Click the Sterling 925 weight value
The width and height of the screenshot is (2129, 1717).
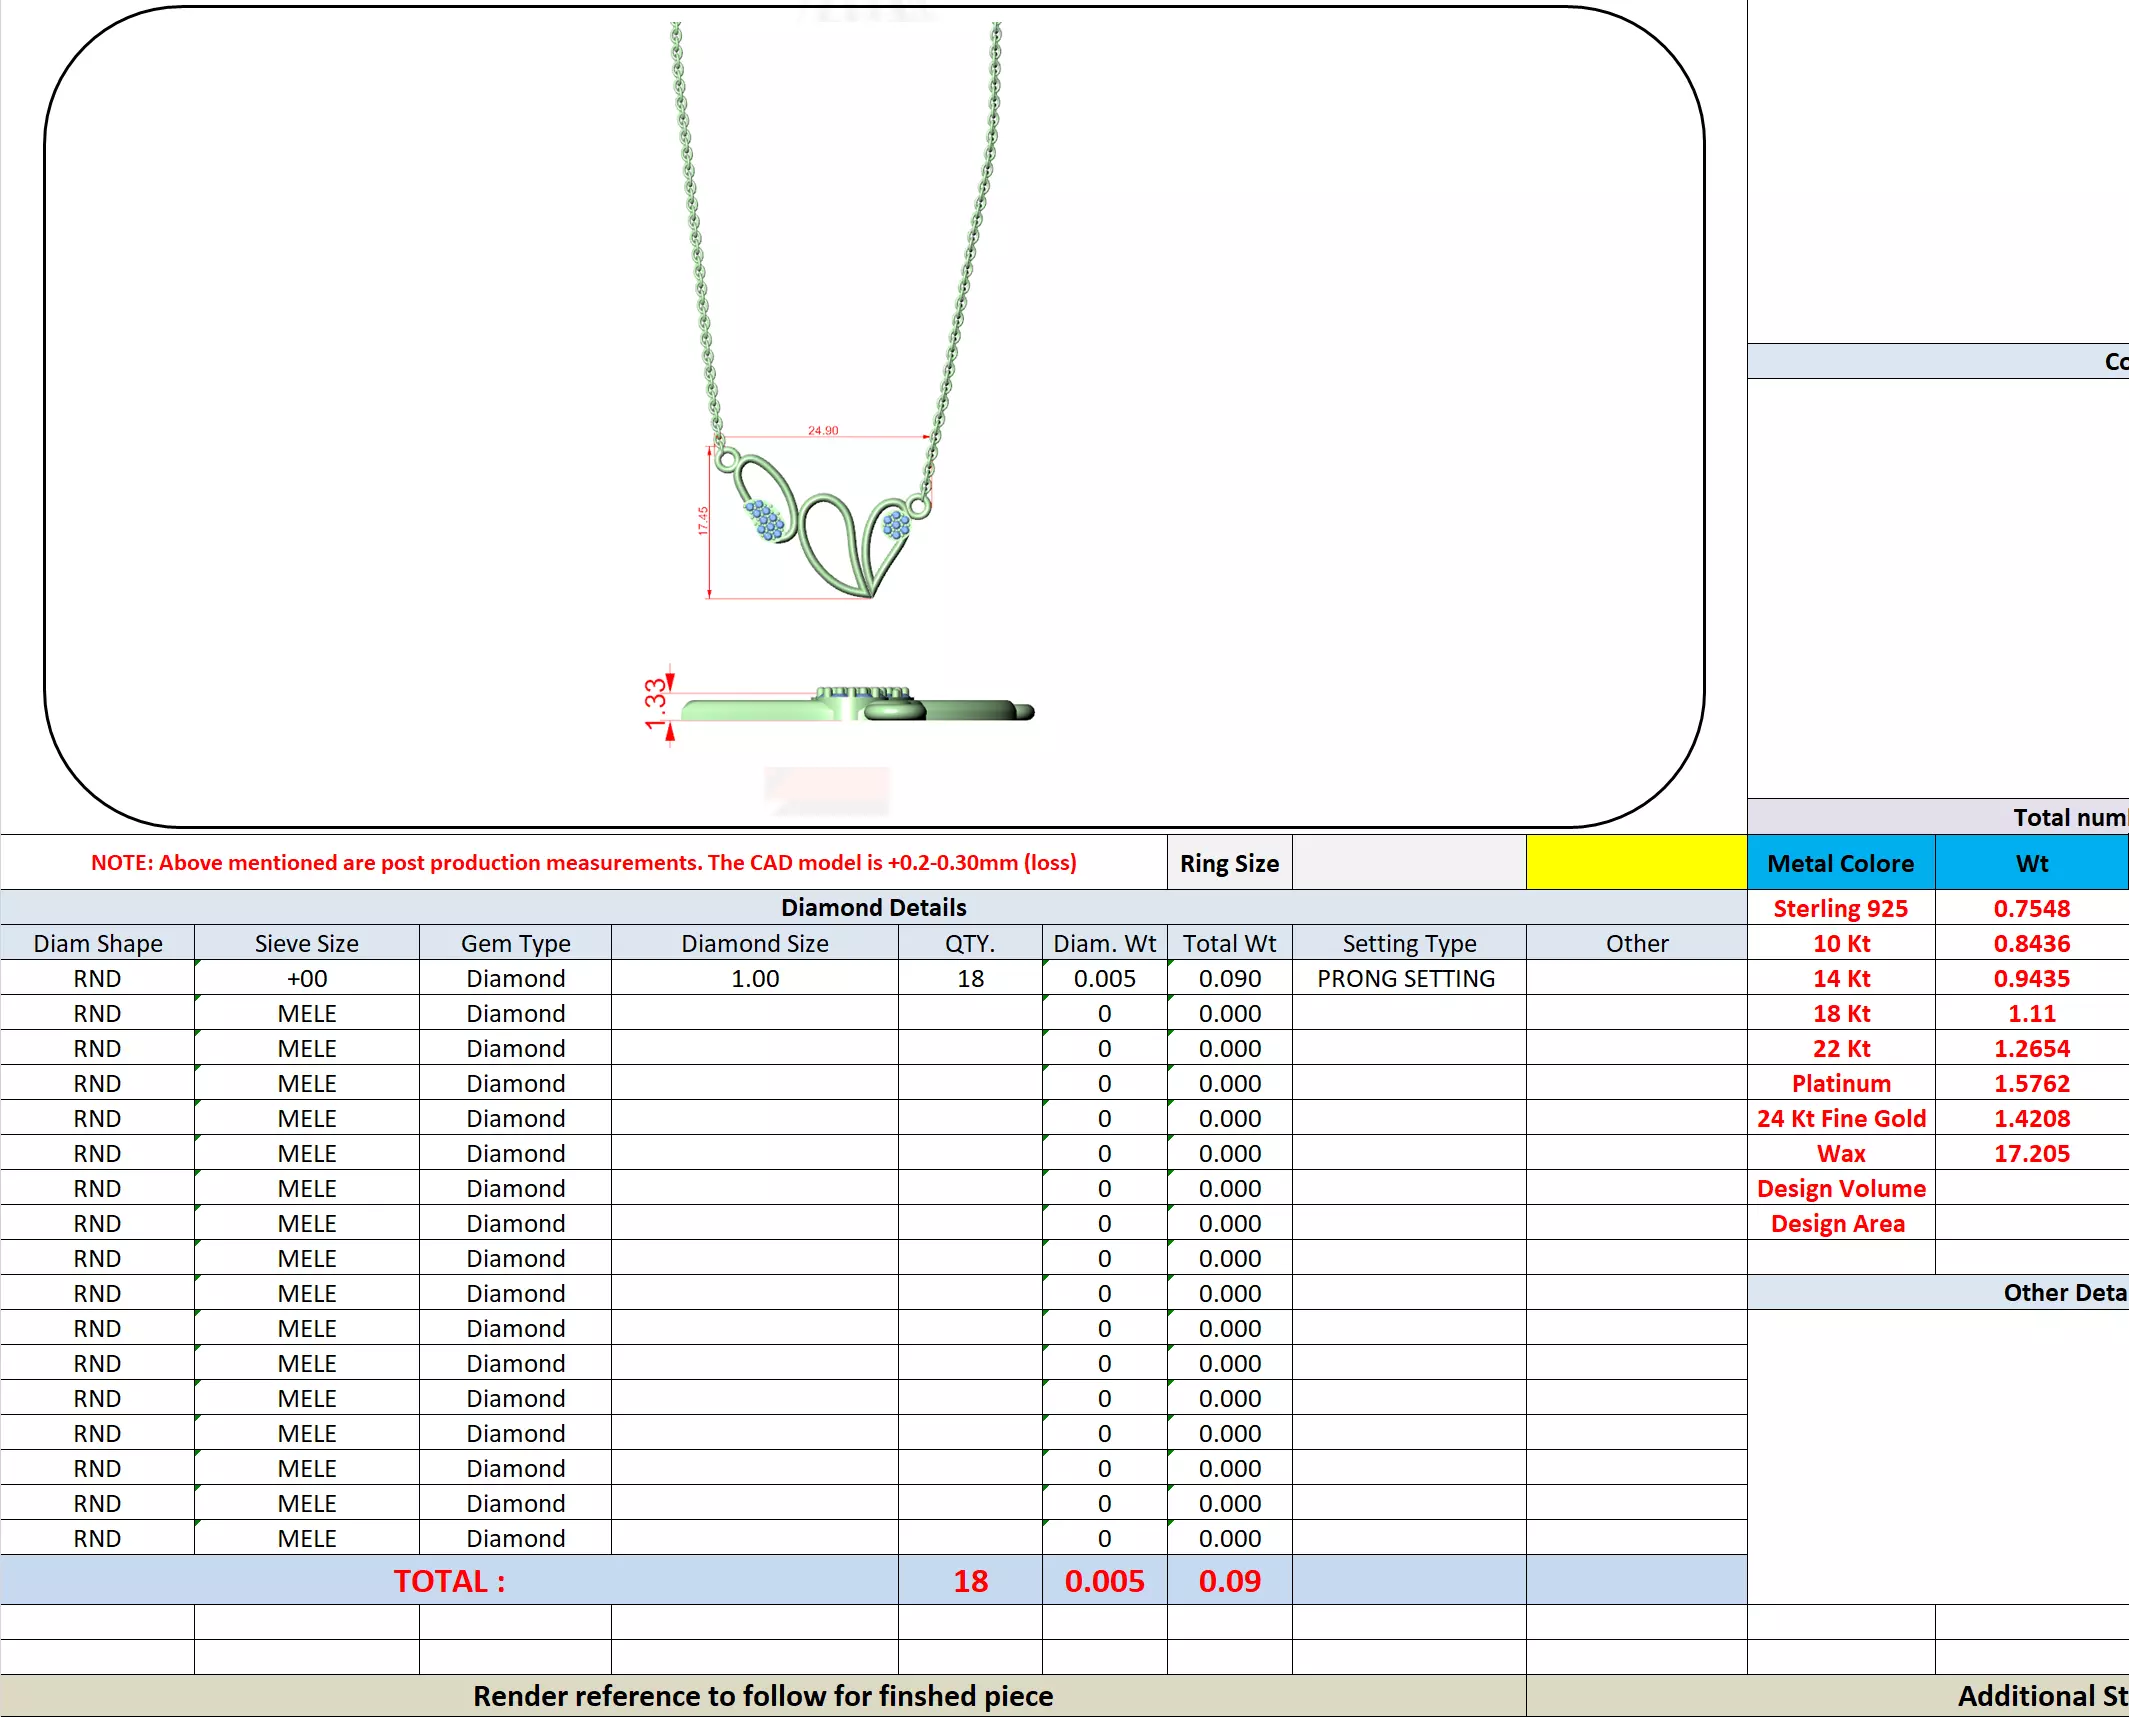2031,908
